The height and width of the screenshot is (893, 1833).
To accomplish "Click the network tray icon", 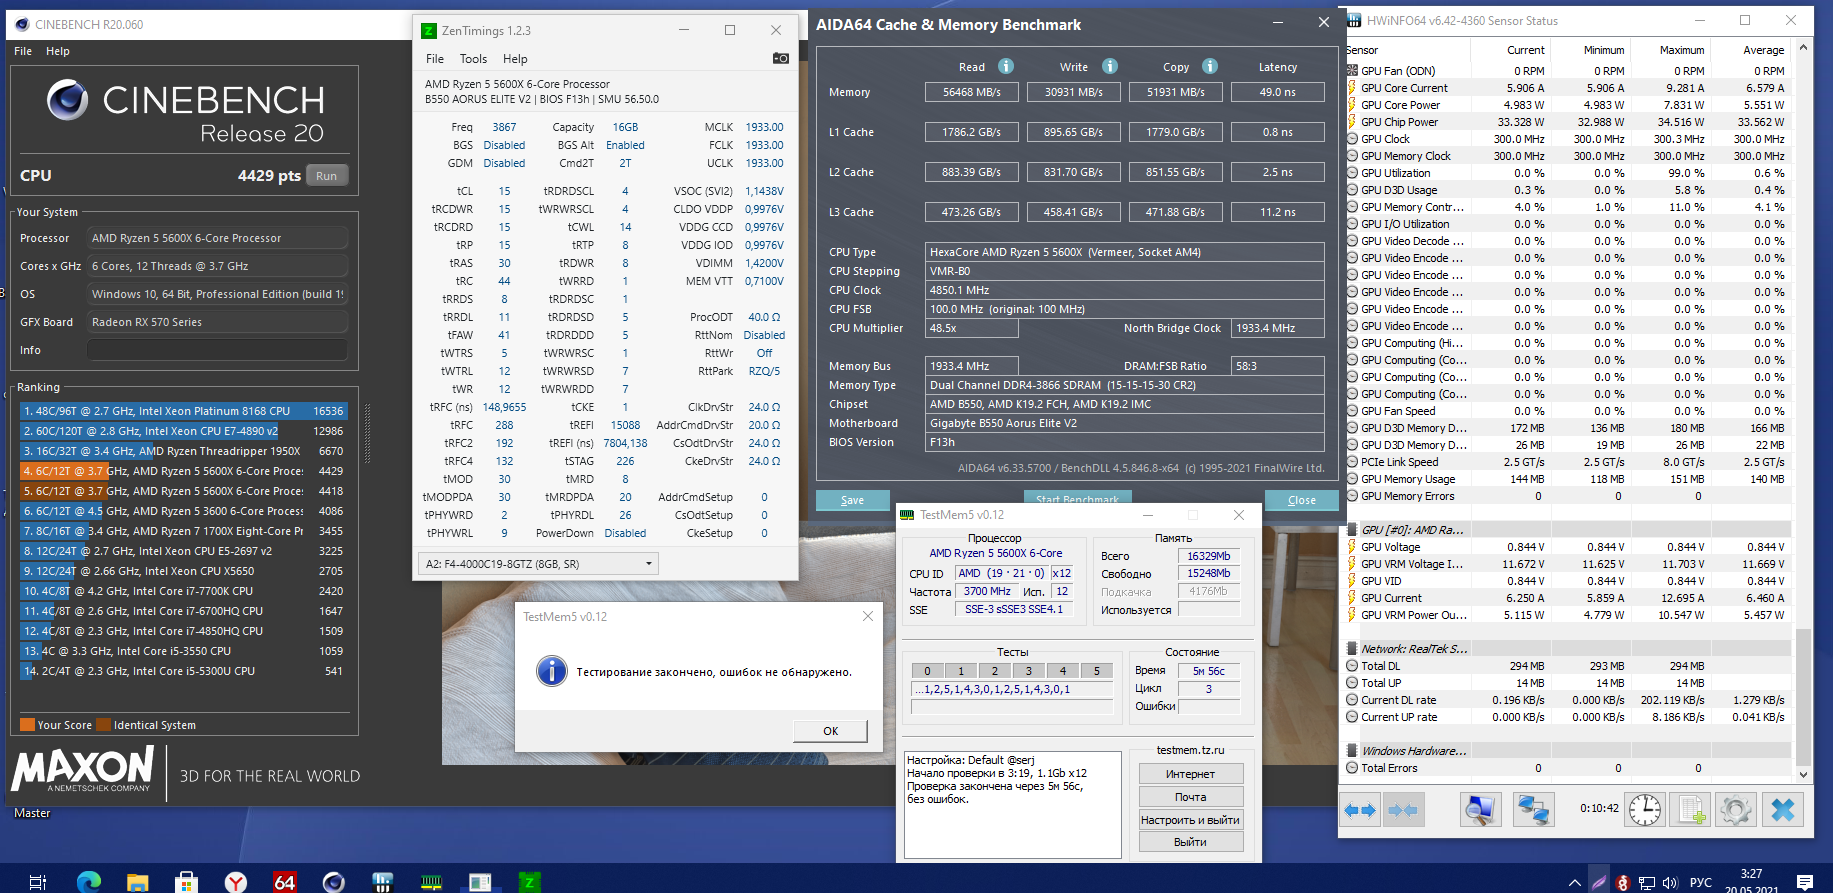I will [1646, 883].
